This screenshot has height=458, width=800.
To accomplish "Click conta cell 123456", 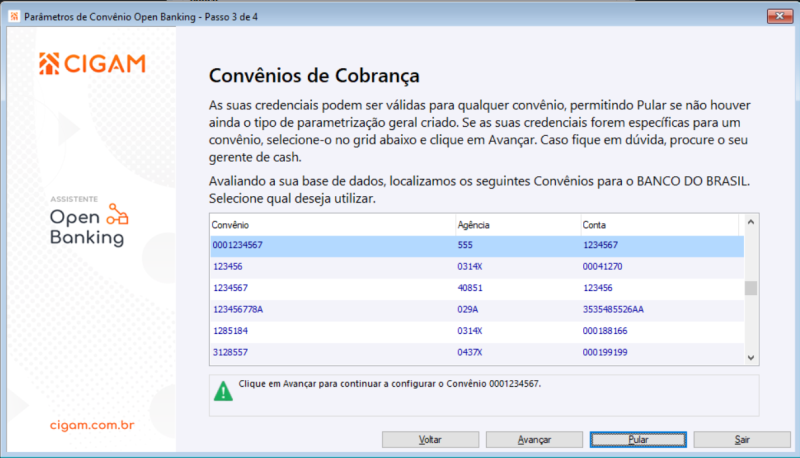I will click(x=597, y=288).
